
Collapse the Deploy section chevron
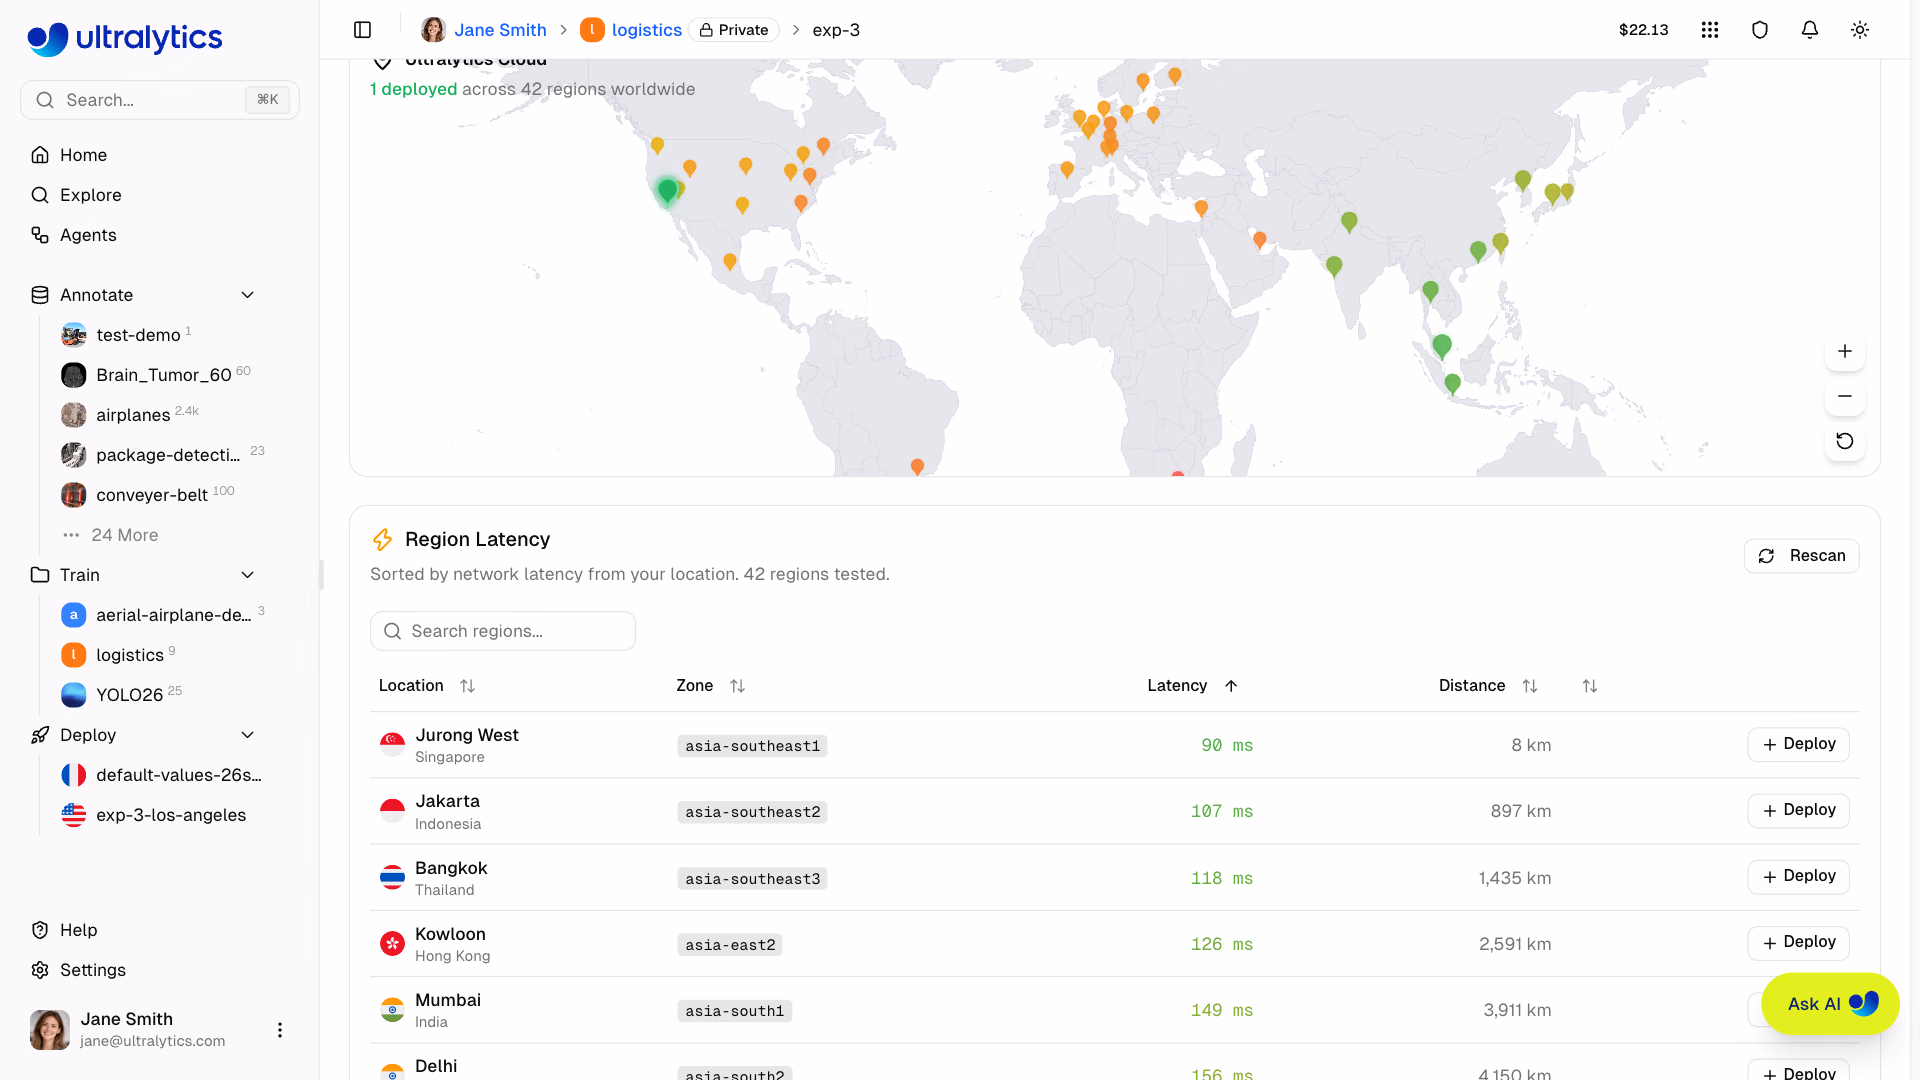248,735
